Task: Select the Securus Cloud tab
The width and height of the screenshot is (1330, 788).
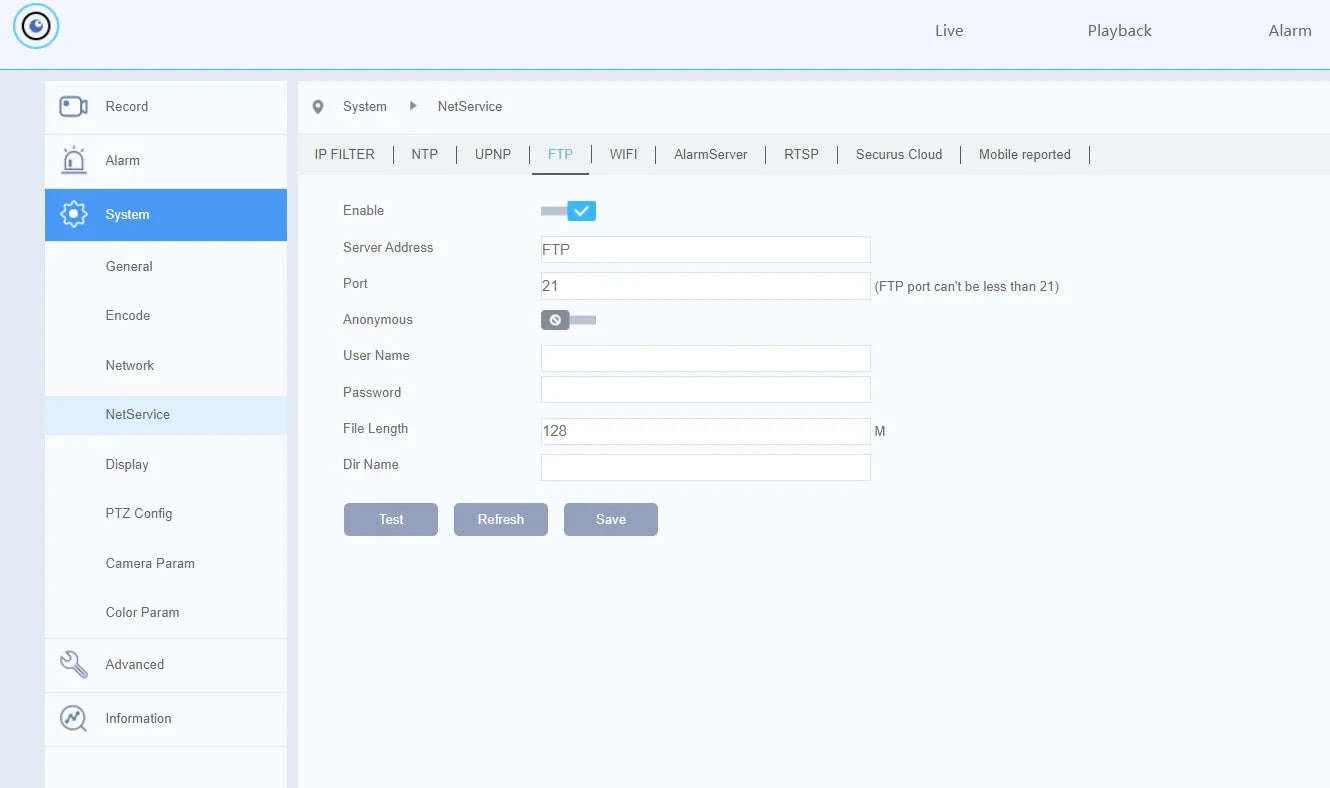Action: 899,154
